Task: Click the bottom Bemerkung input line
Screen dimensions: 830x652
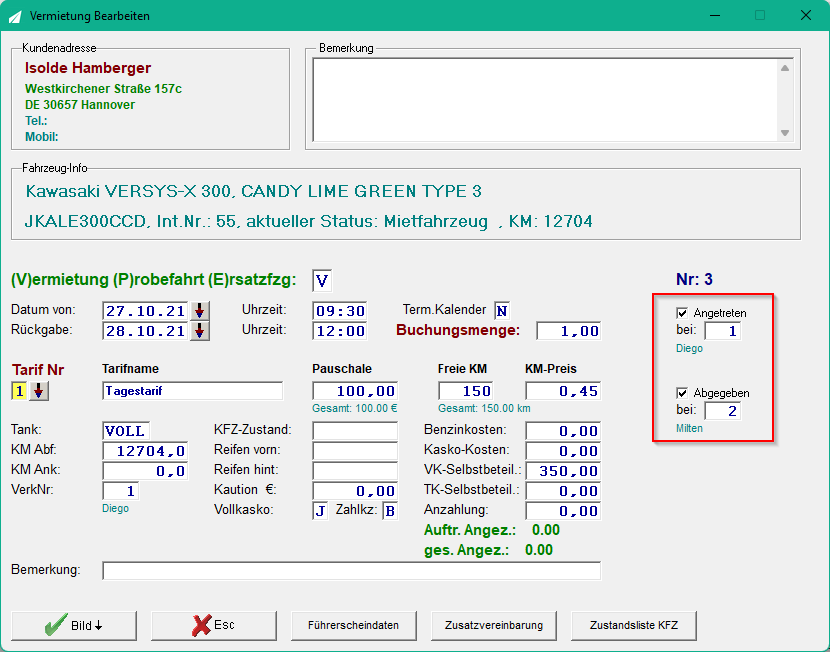Action: 351,571
